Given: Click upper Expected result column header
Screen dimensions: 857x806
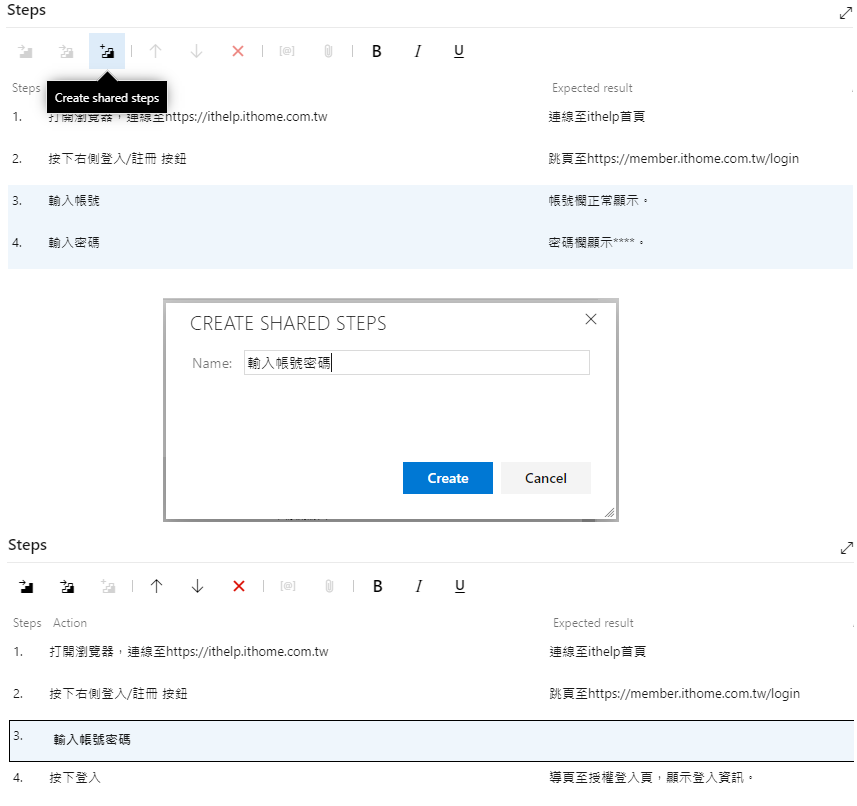Looking at the screenshot, I should pos(592,88).
